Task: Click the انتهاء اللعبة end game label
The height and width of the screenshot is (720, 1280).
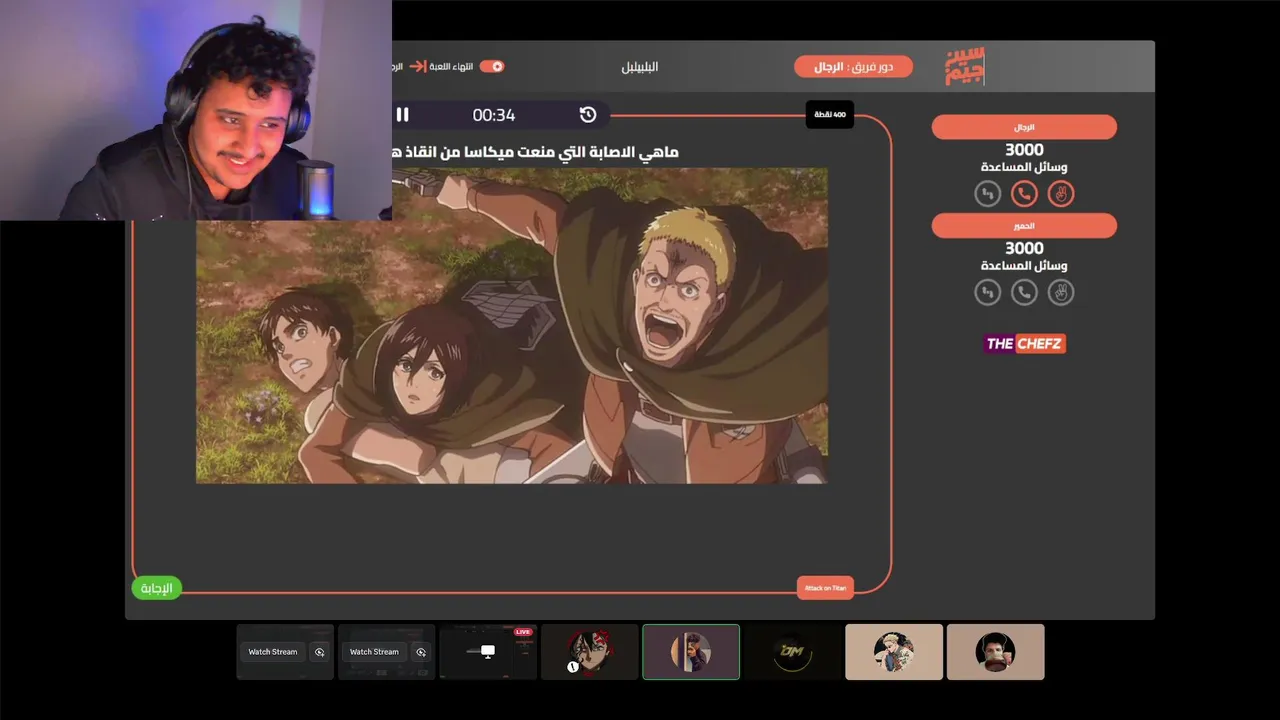Action: [451, 66]
